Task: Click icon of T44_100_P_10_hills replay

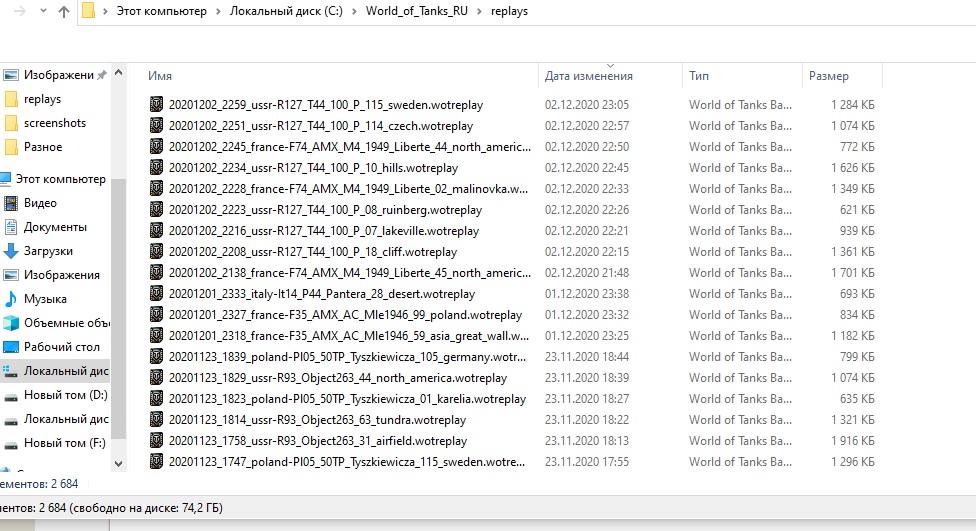Action: 156,168
